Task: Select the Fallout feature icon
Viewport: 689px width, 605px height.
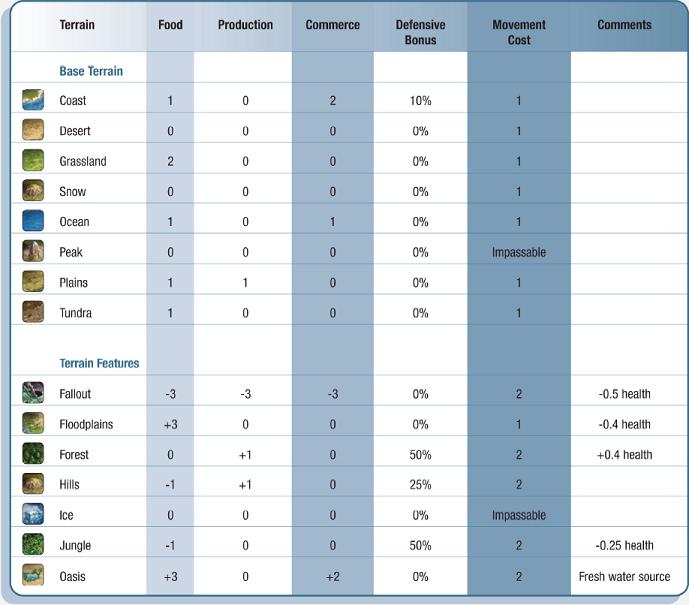Action: click(x=33, y=393)
